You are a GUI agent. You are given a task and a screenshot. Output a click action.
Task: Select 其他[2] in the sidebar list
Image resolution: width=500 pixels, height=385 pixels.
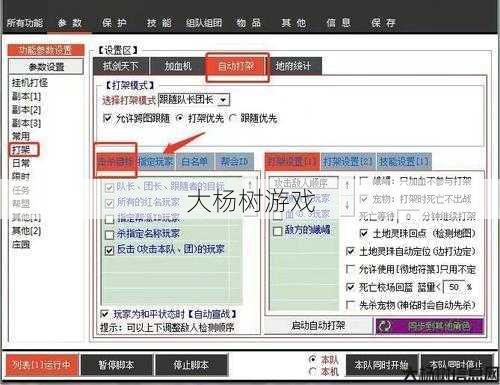(26, 231)
